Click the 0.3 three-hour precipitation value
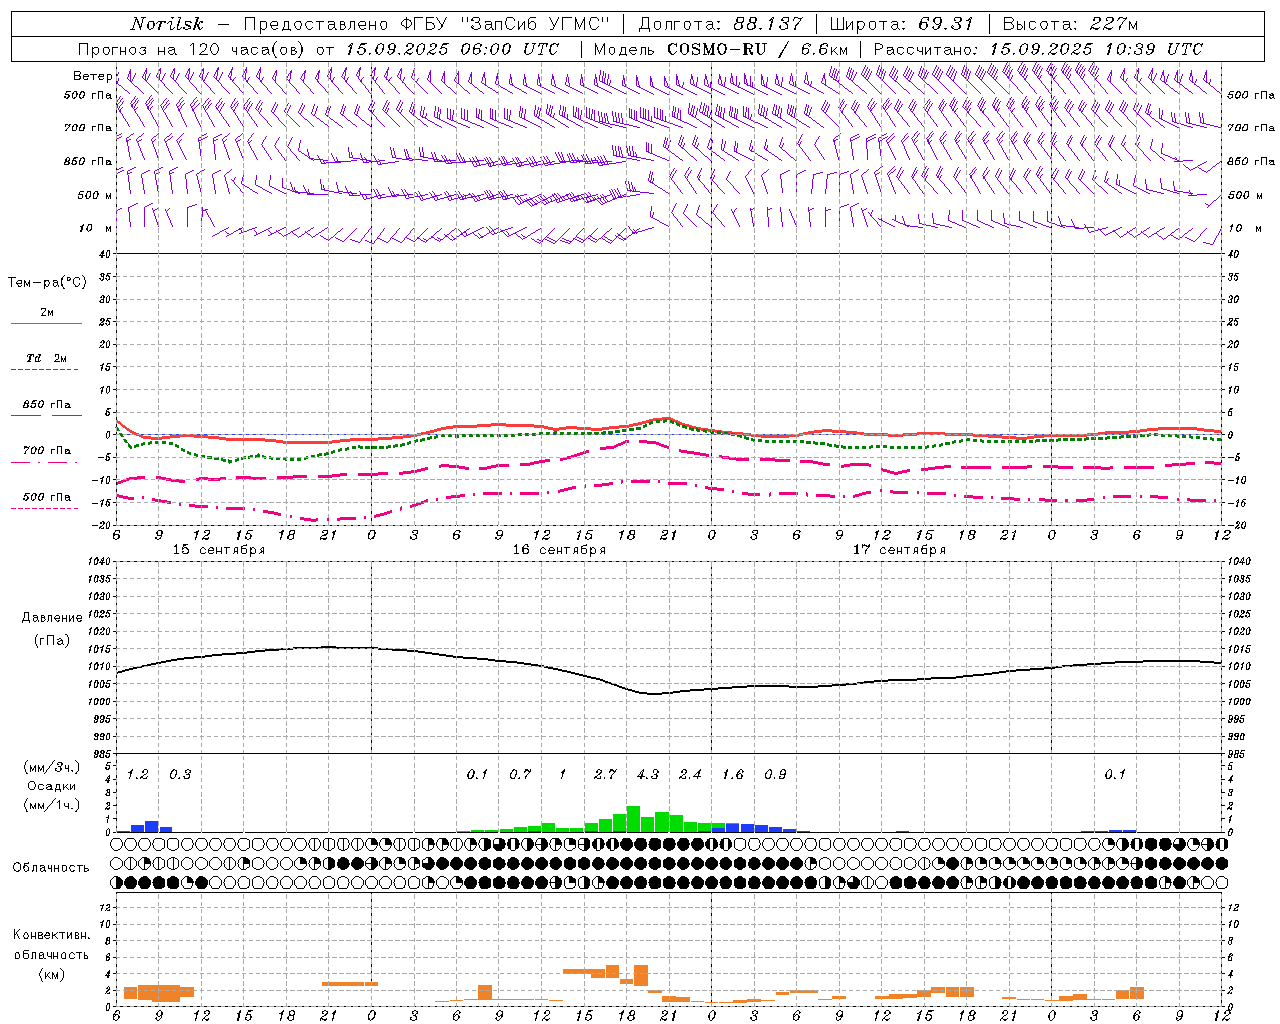 click(180, 775)
